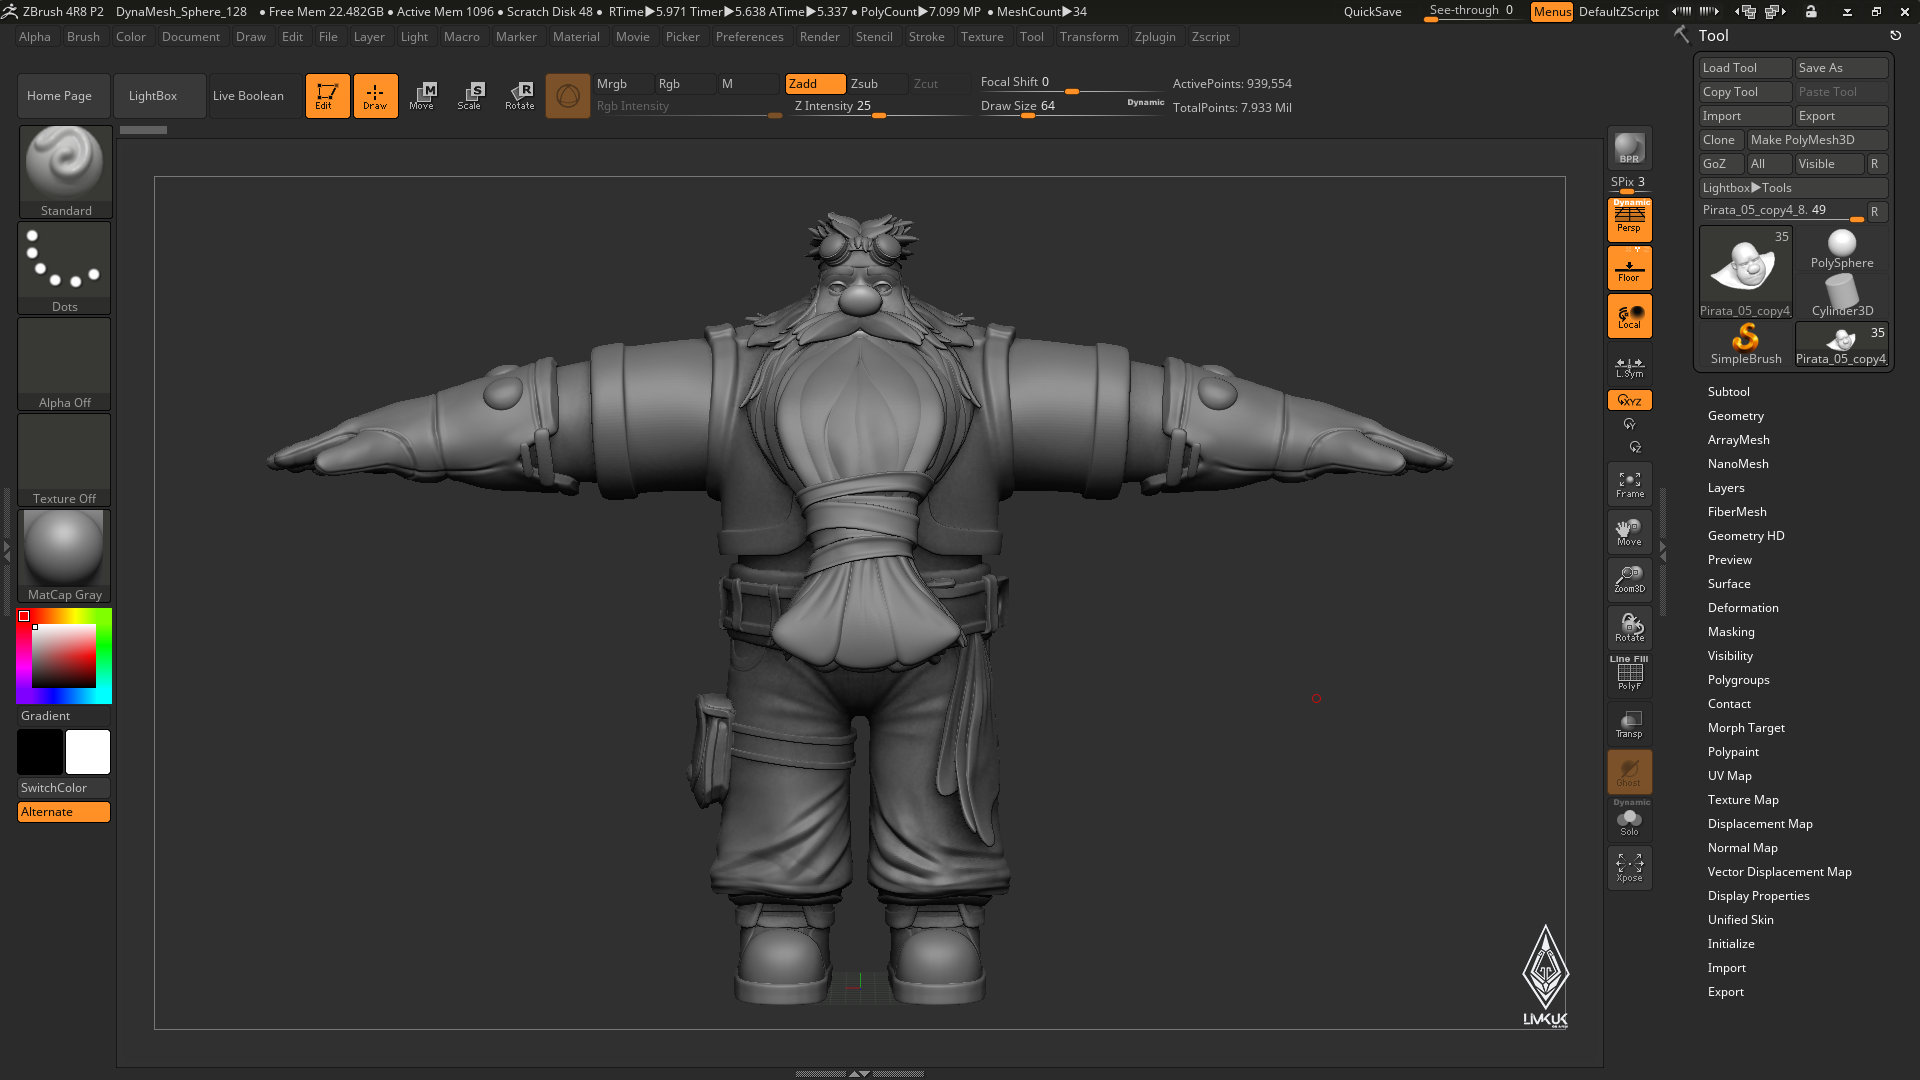The image size is (1920, 1080).
Task: Expand the Polygroups section
Action: tap(1738, 680)
